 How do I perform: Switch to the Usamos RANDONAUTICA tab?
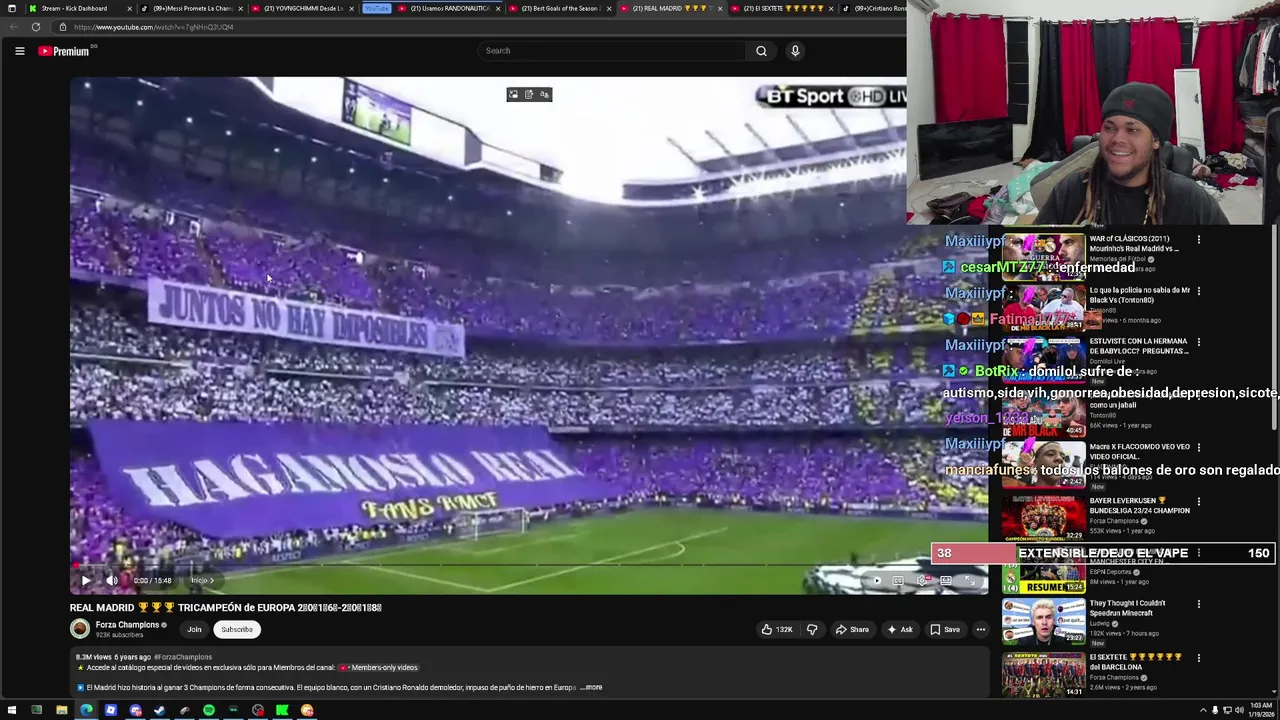click(449, 8)
